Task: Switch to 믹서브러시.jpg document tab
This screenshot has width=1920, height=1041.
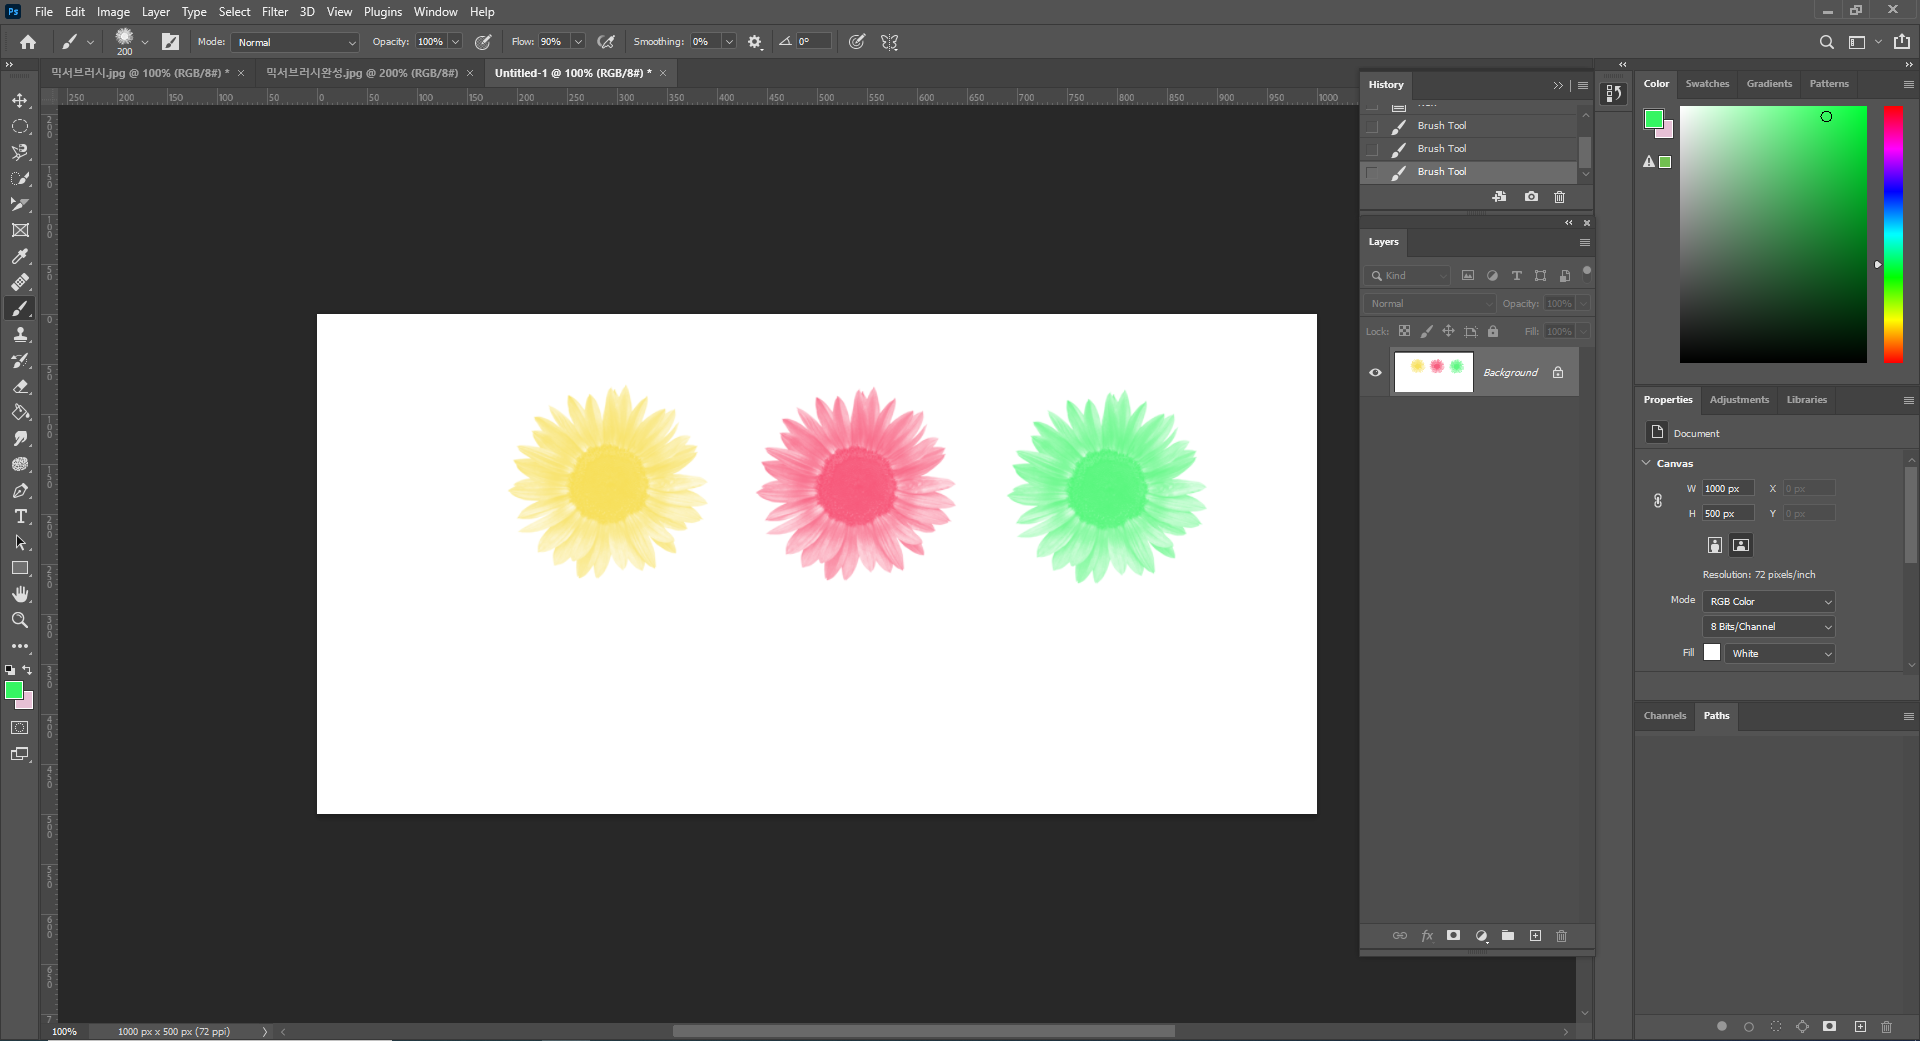Action: click(140, 73)
